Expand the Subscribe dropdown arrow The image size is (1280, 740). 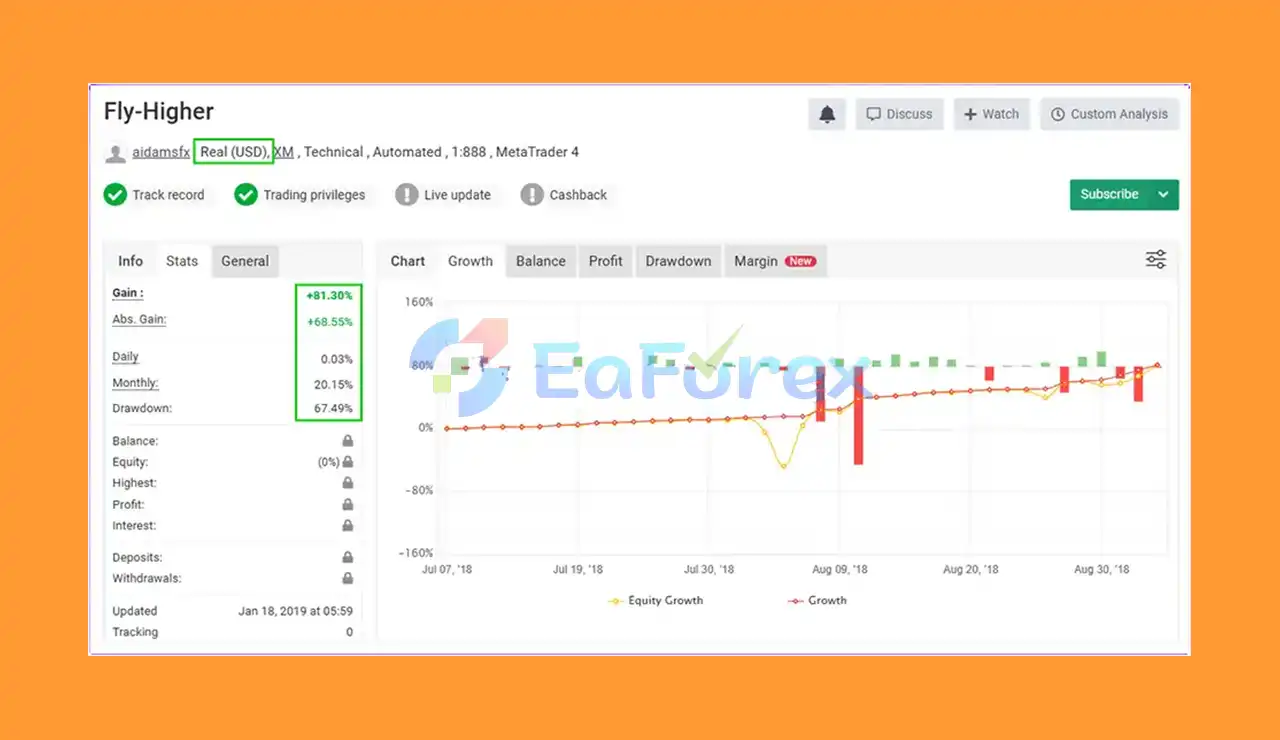click(x=1163, y=194)
